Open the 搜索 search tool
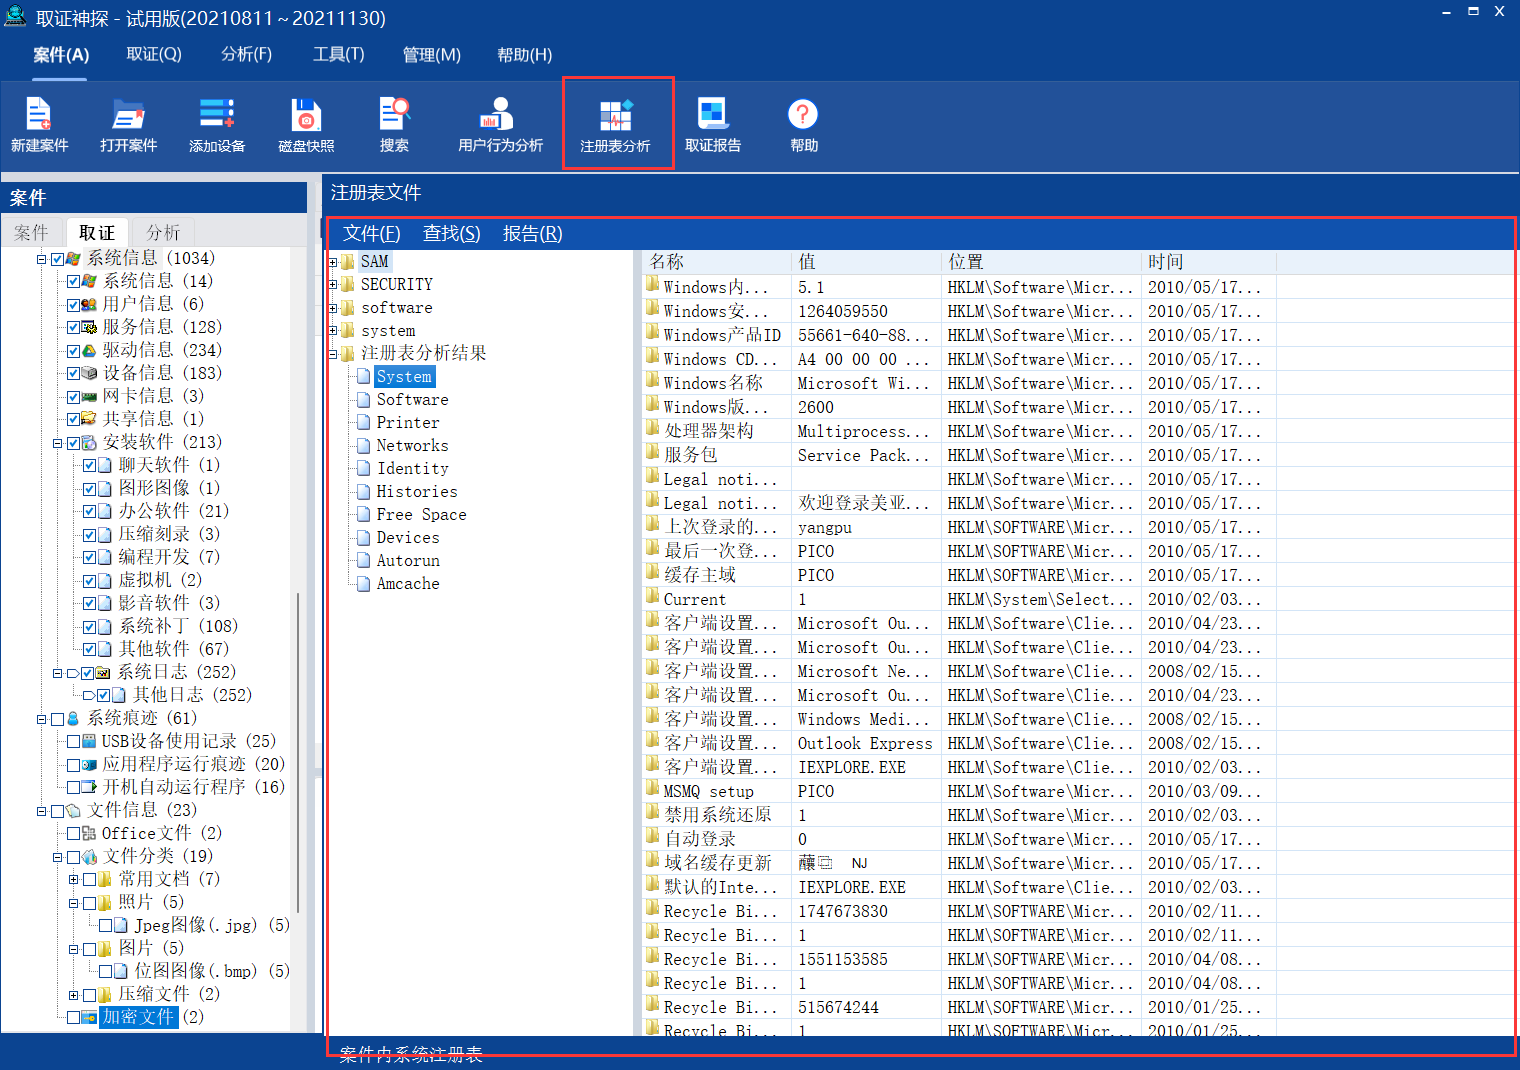This screenshot has width=1520, height=1070. click(x=394, y=125)
